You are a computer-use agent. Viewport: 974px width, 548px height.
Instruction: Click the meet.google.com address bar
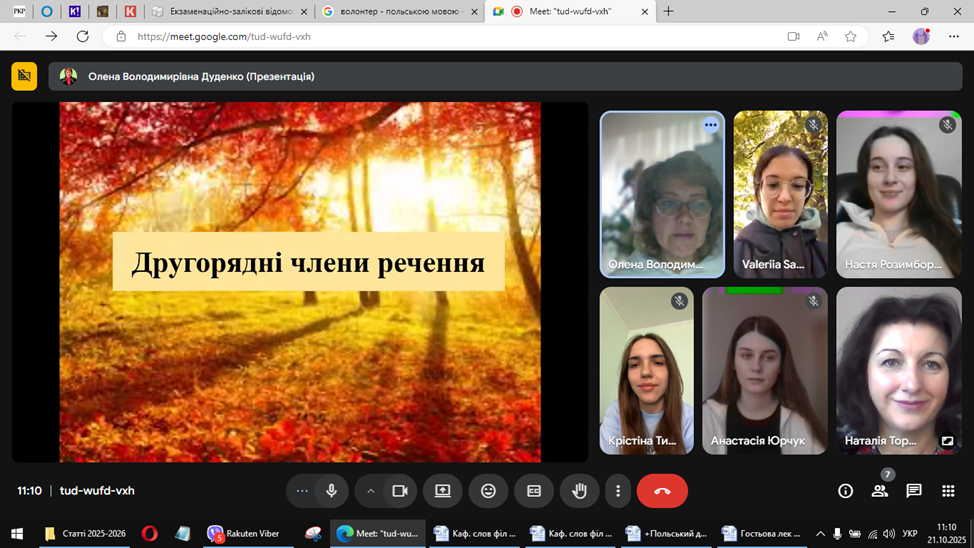pos(400,36)
